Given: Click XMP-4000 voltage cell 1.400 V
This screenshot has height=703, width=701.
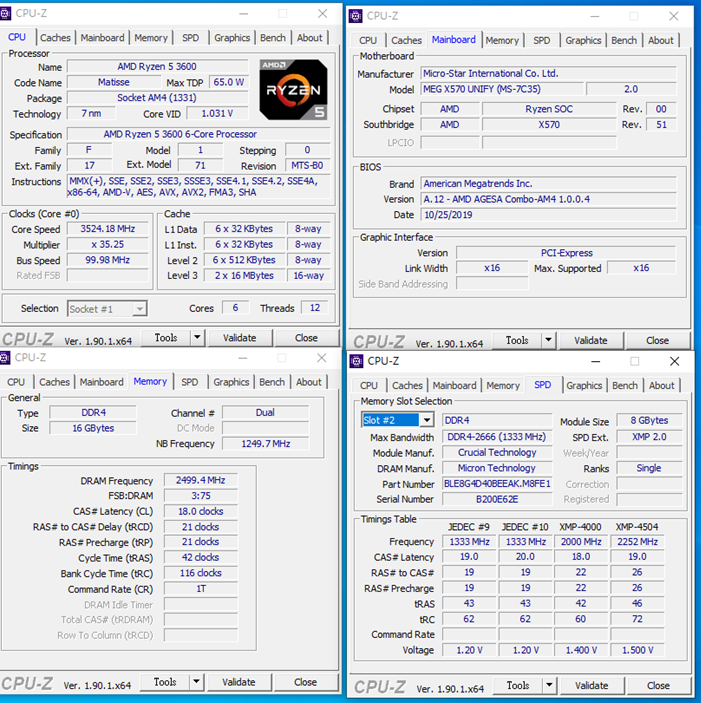Looking at the screenshot, I should pyautogui.click(x=581, y=650).
